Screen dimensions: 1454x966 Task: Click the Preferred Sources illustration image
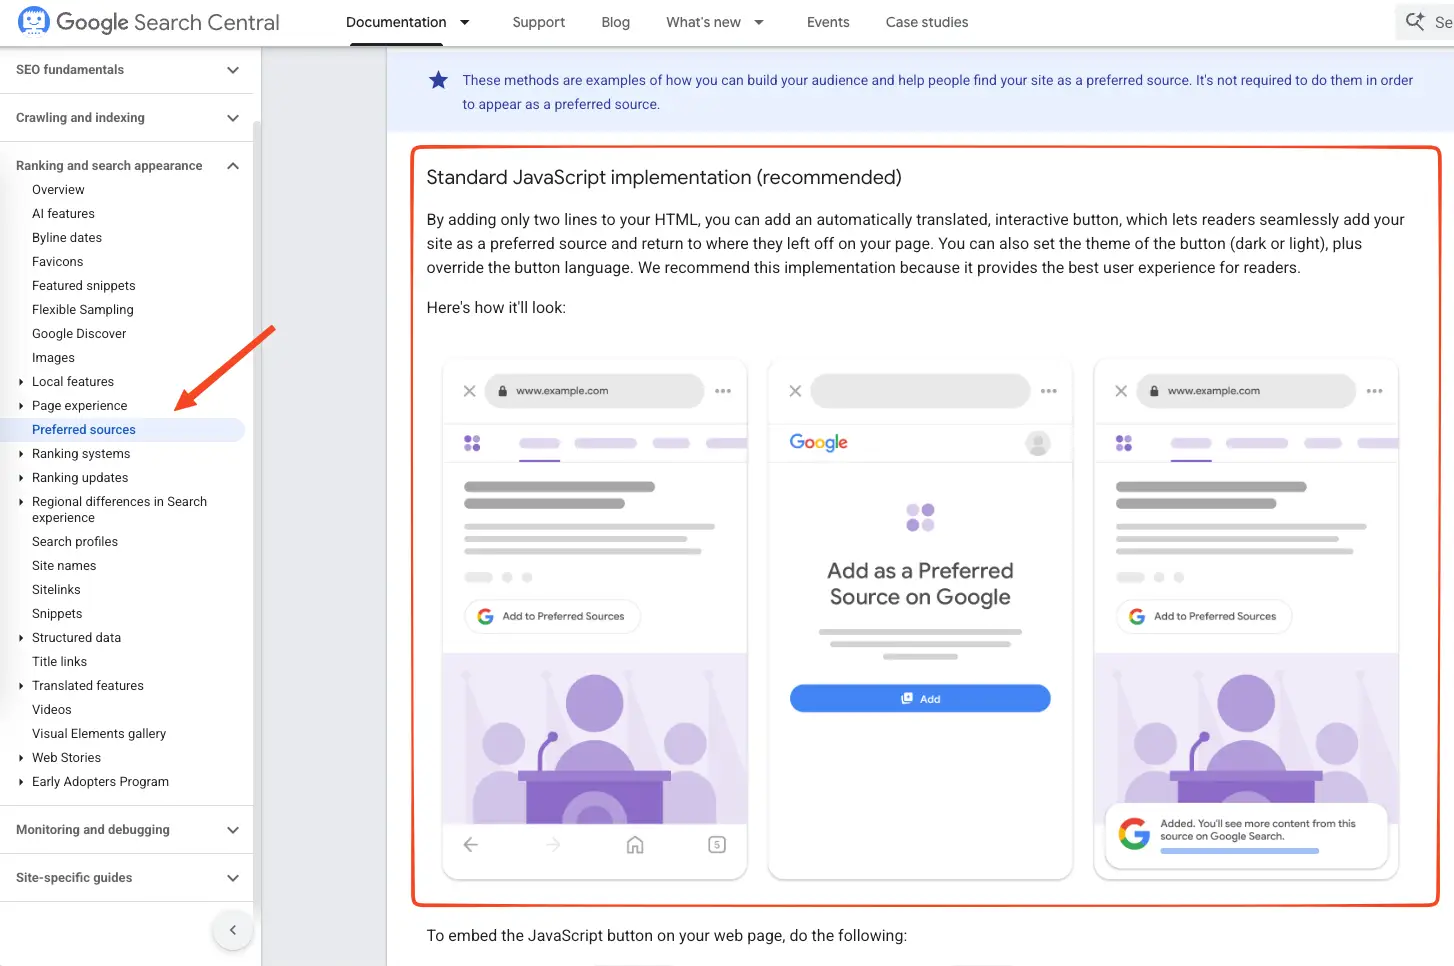coord(920,620)
